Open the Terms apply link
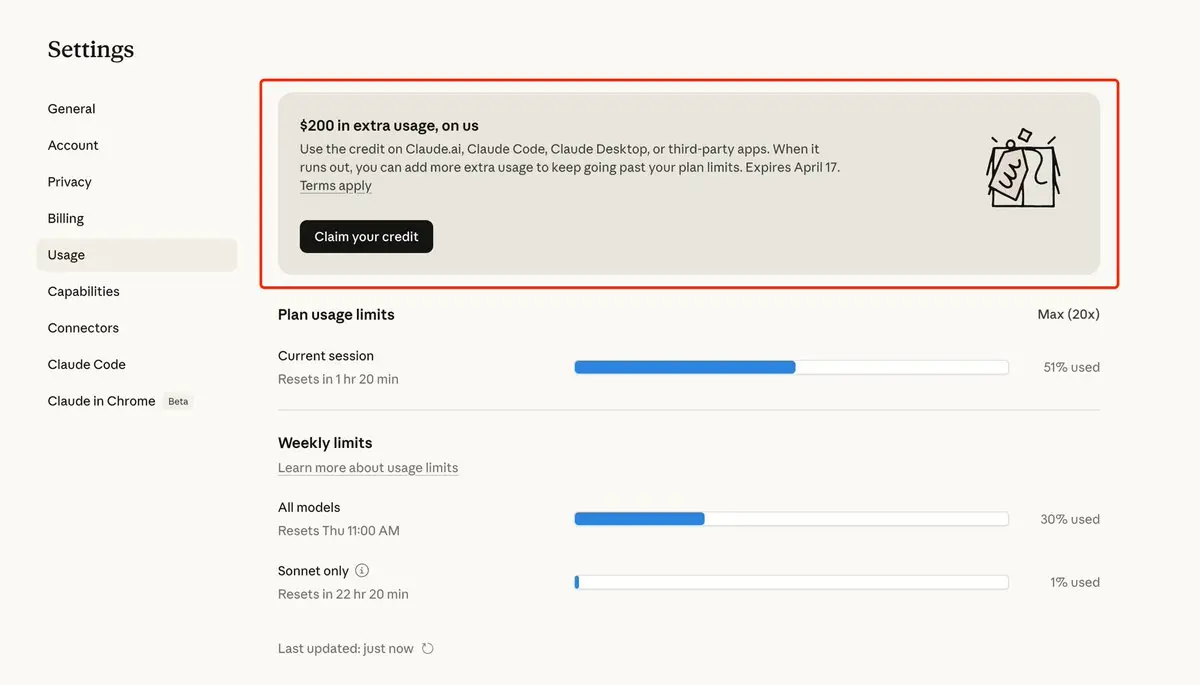Screen dimensions: 1200x685 tap(336, 186)
